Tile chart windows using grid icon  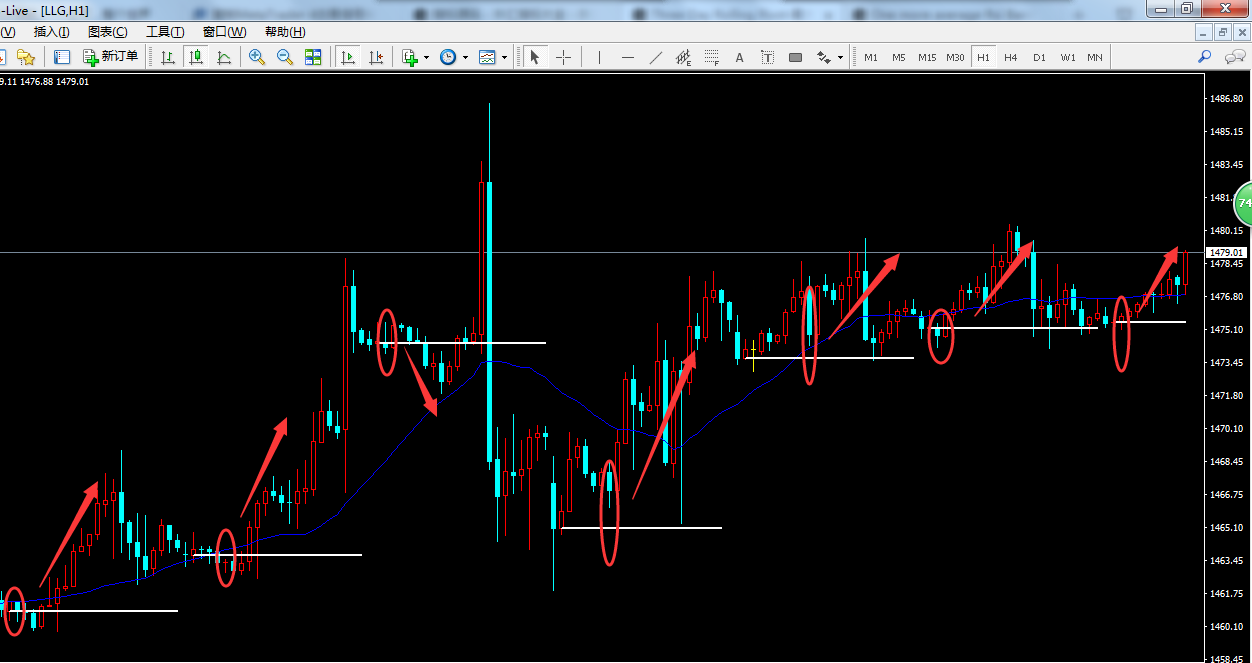pyautogui.click(x=313, y=57)
